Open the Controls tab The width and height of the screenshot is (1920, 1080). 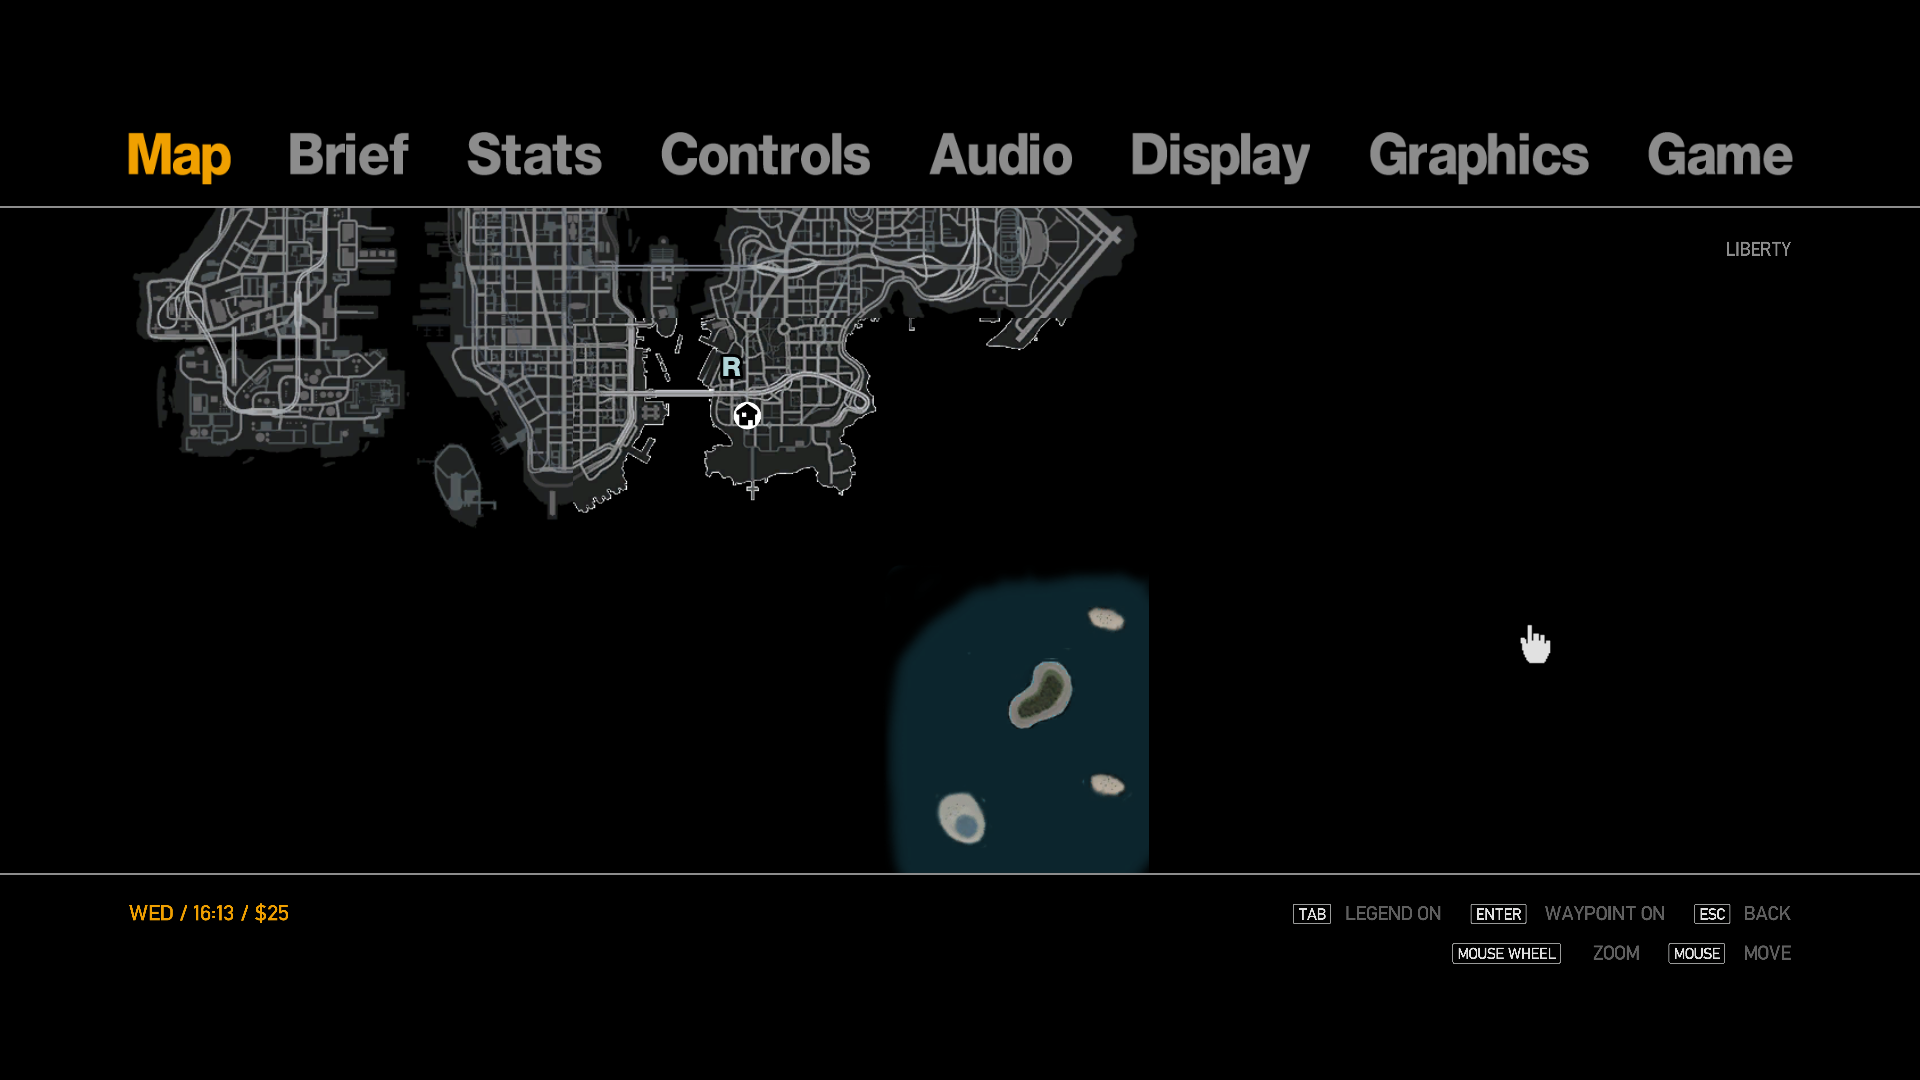pos(765,155)
